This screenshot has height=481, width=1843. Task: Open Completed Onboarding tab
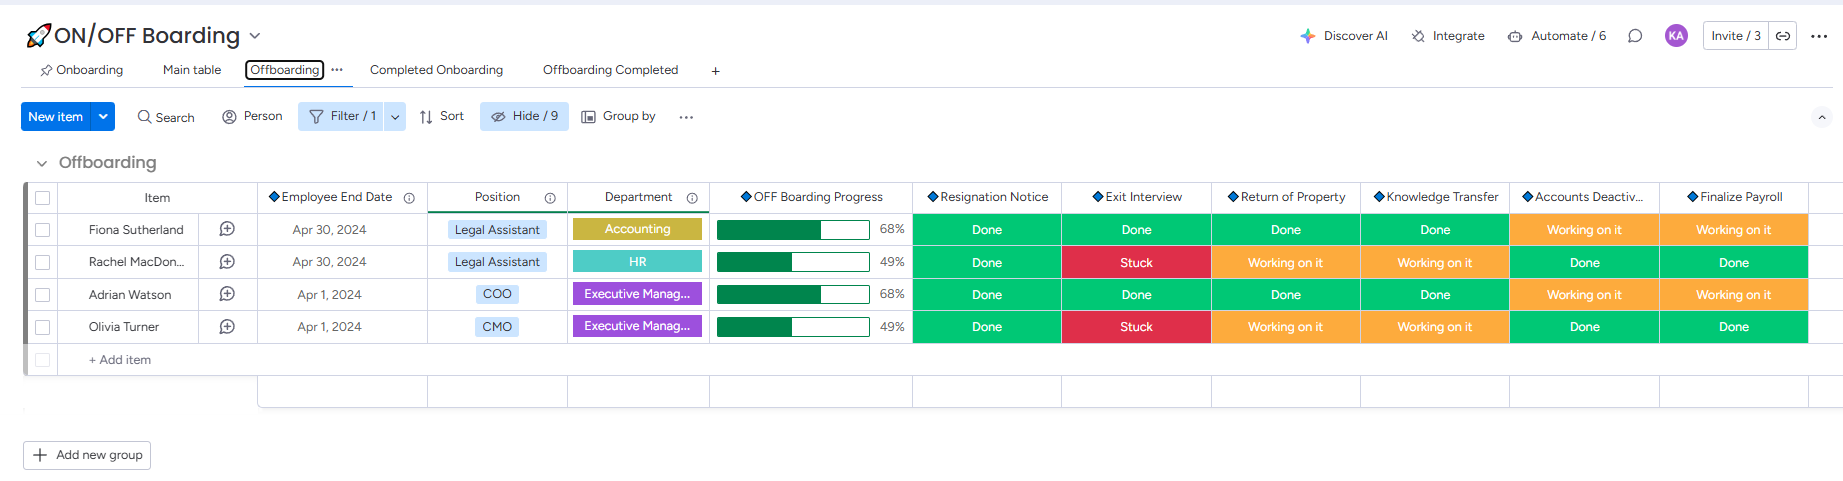pos(436,70)
